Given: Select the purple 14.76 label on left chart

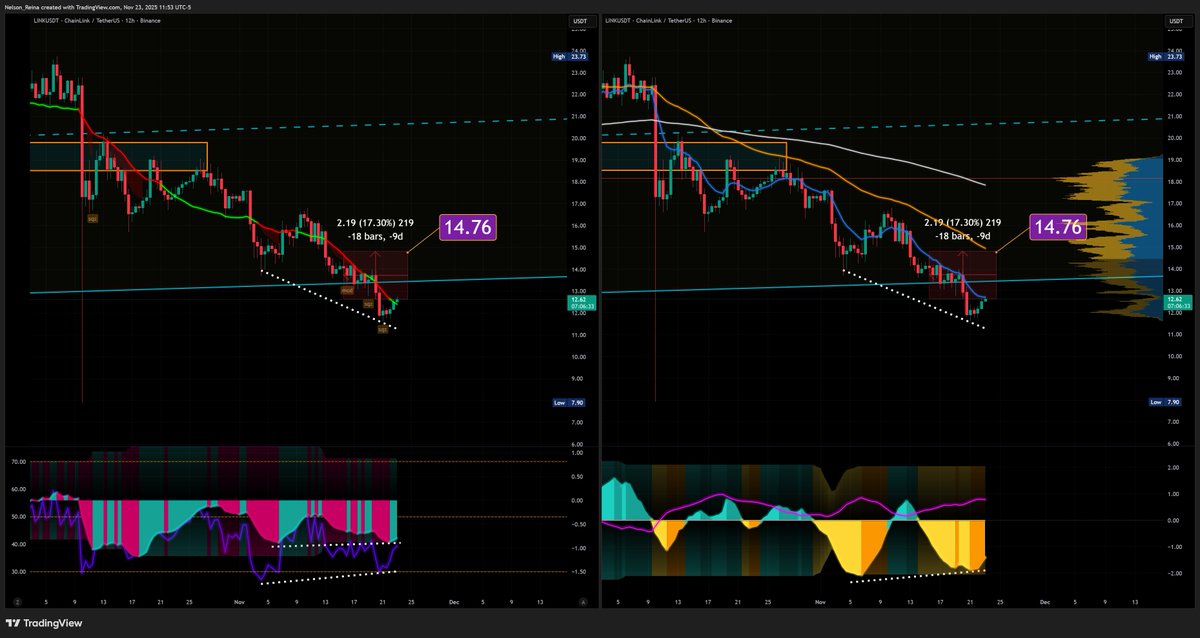Looking at the screenshot, I should tap(467, 227).
